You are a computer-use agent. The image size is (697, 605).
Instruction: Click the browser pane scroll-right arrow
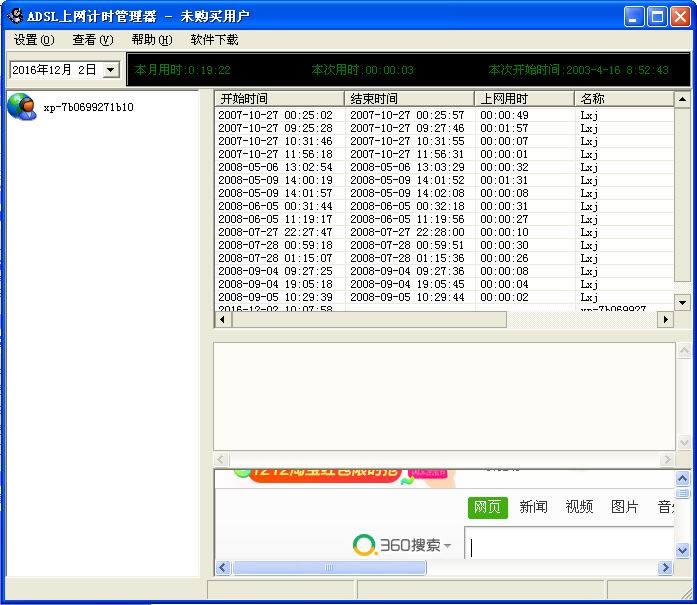click(x=665, y=568)
